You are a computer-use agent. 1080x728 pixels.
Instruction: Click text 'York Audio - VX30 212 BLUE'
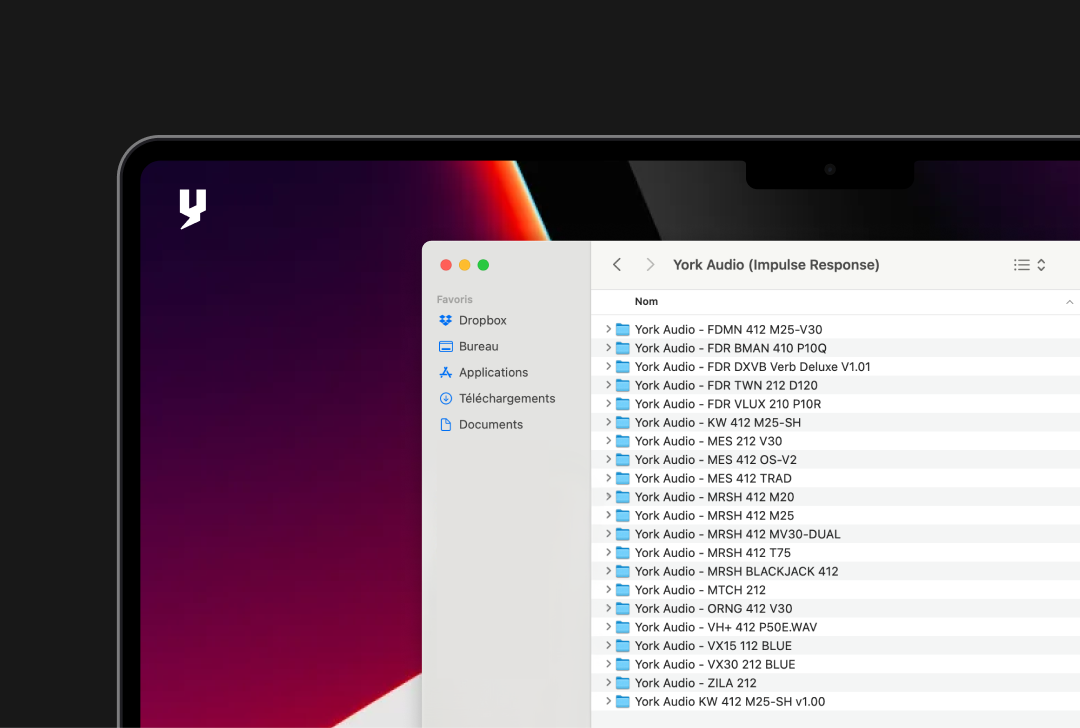click(715, 664)
